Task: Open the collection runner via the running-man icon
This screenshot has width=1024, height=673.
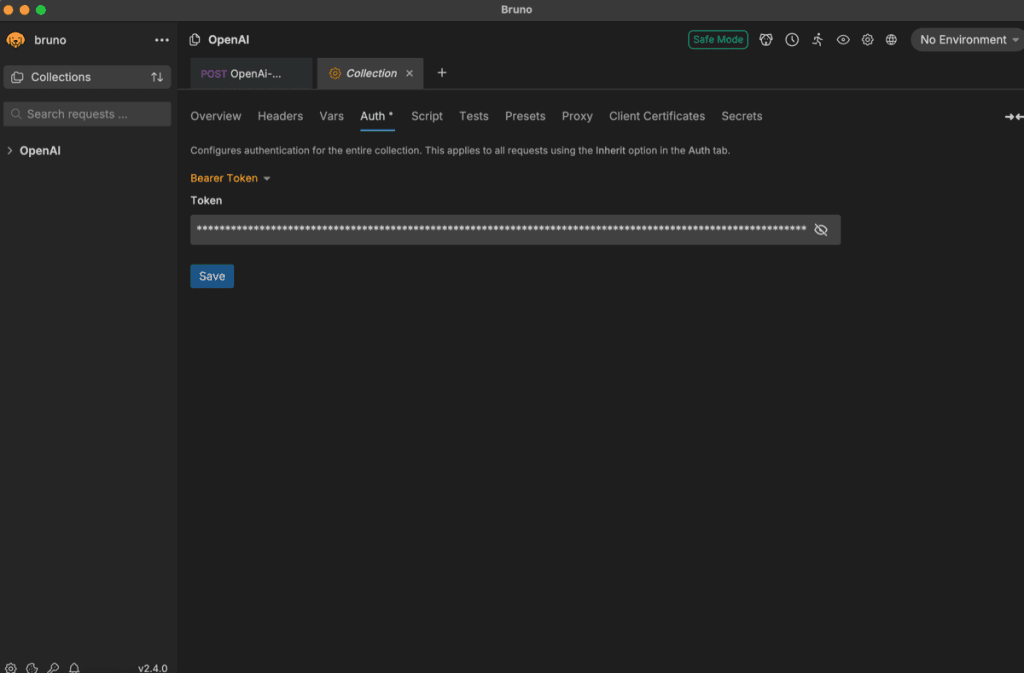Action: [x=818, y=40]
